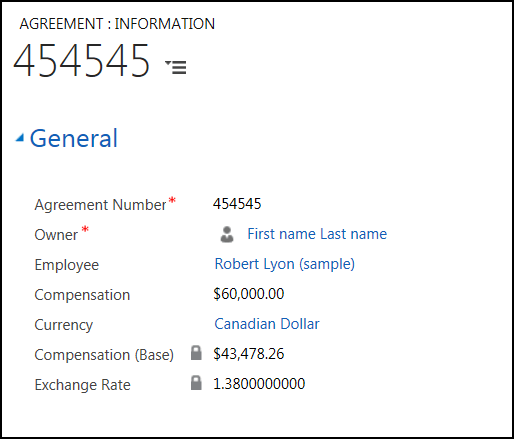Click the General section heading
The width and height of the screenshot is (514, 439).
pyautogui.click(x=74, y=138)
